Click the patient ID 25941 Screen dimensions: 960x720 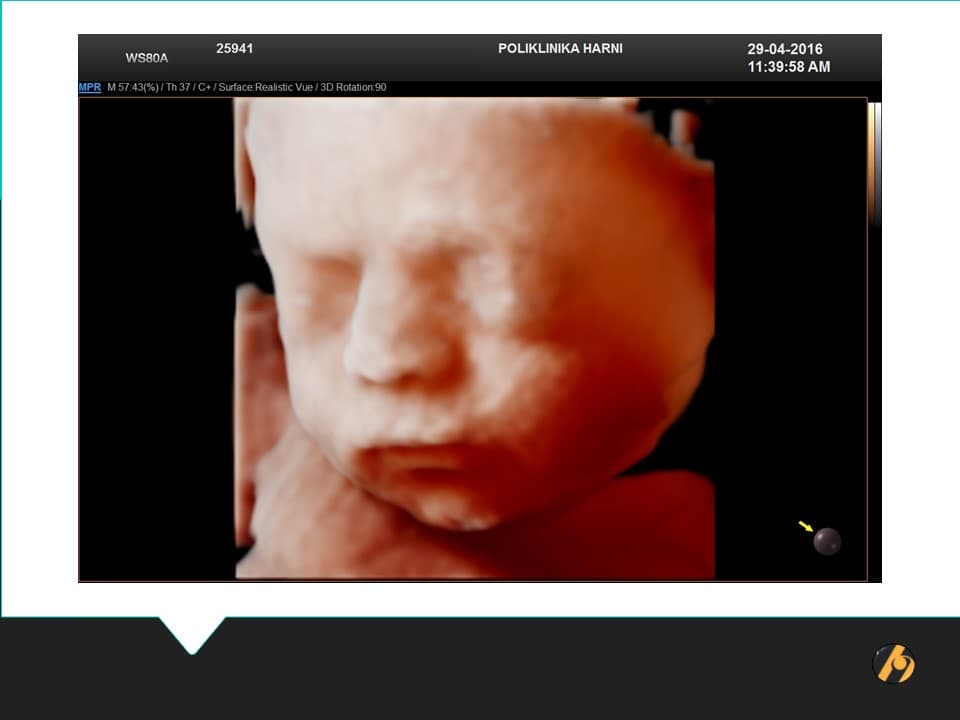point(235,48)
